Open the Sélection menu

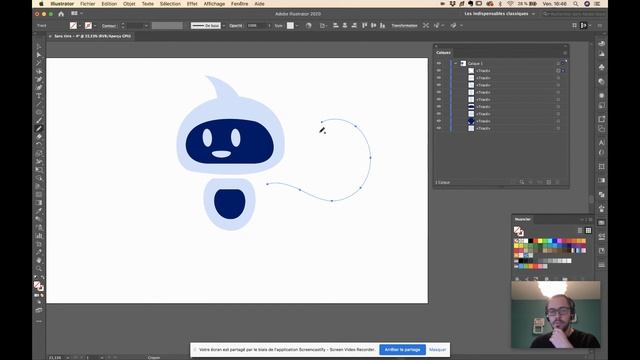[x=170, y=4]
